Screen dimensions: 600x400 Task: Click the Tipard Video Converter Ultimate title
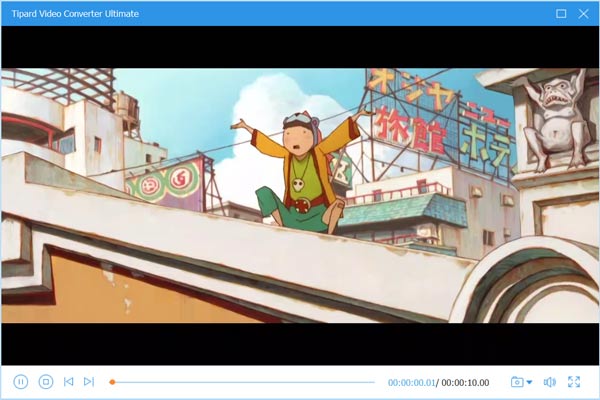[x=75, y=14]
